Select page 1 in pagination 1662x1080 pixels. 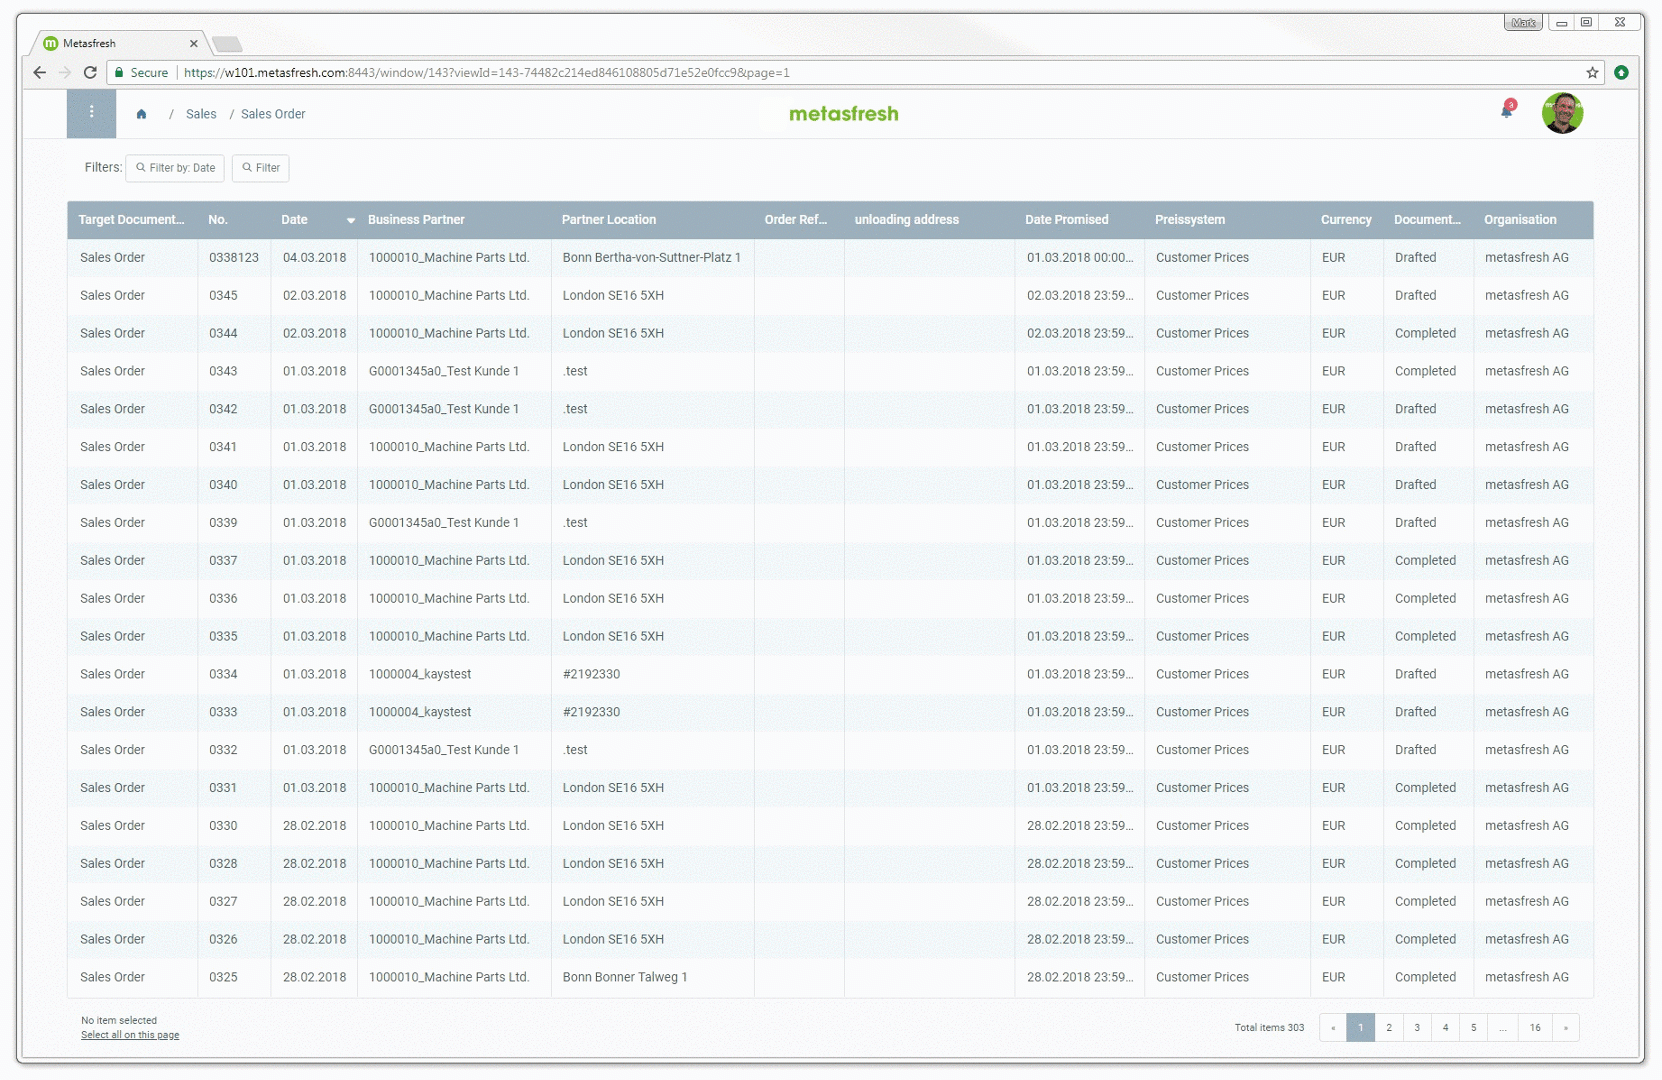tap(1361, 1028)
